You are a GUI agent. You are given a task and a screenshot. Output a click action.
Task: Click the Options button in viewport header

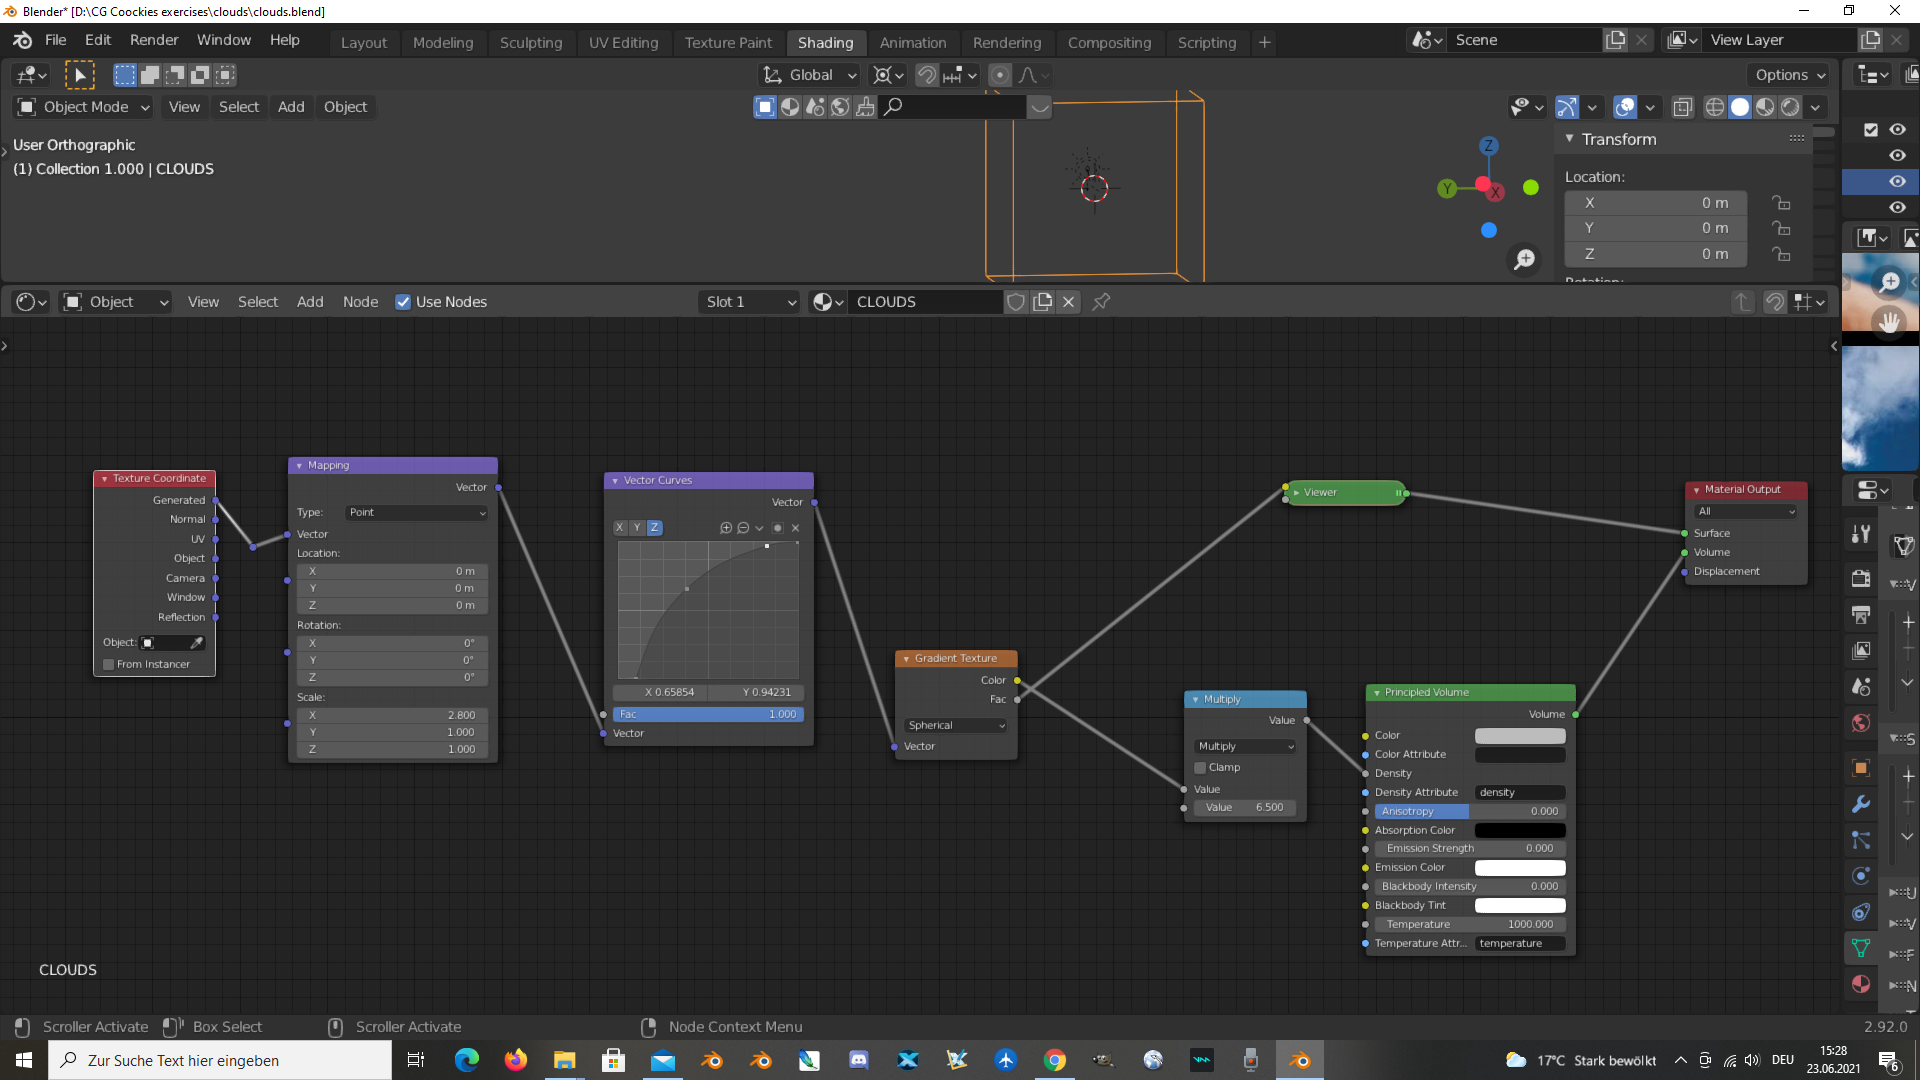click(1788, 75)
